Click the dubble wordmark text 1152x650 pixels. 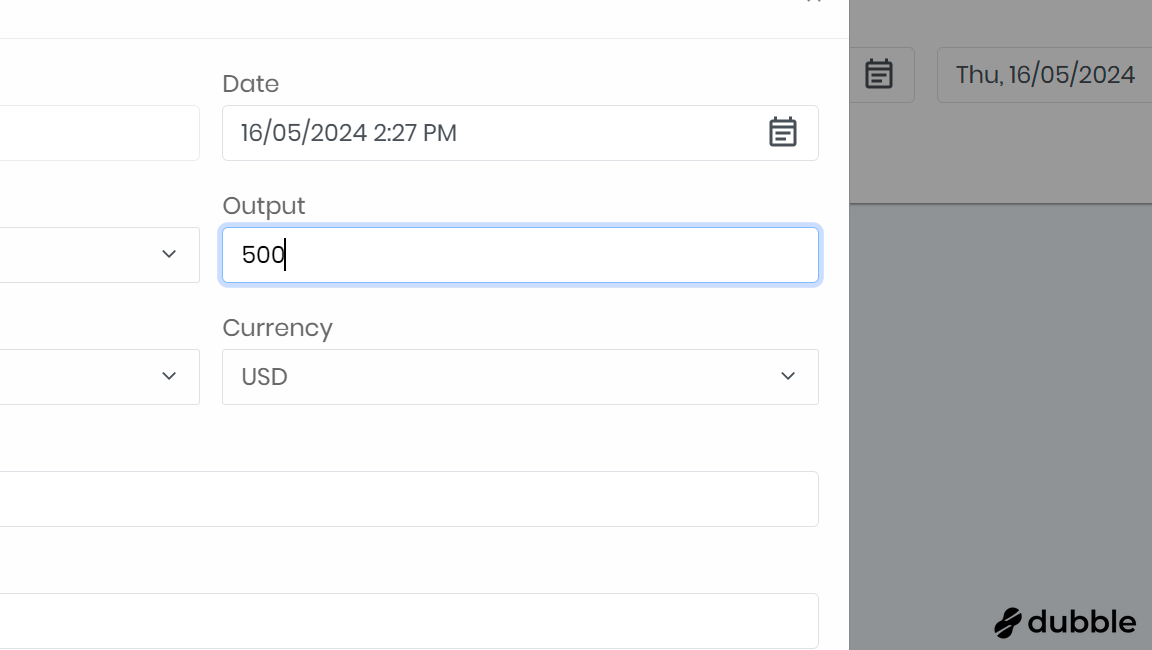click(1082, 622)
